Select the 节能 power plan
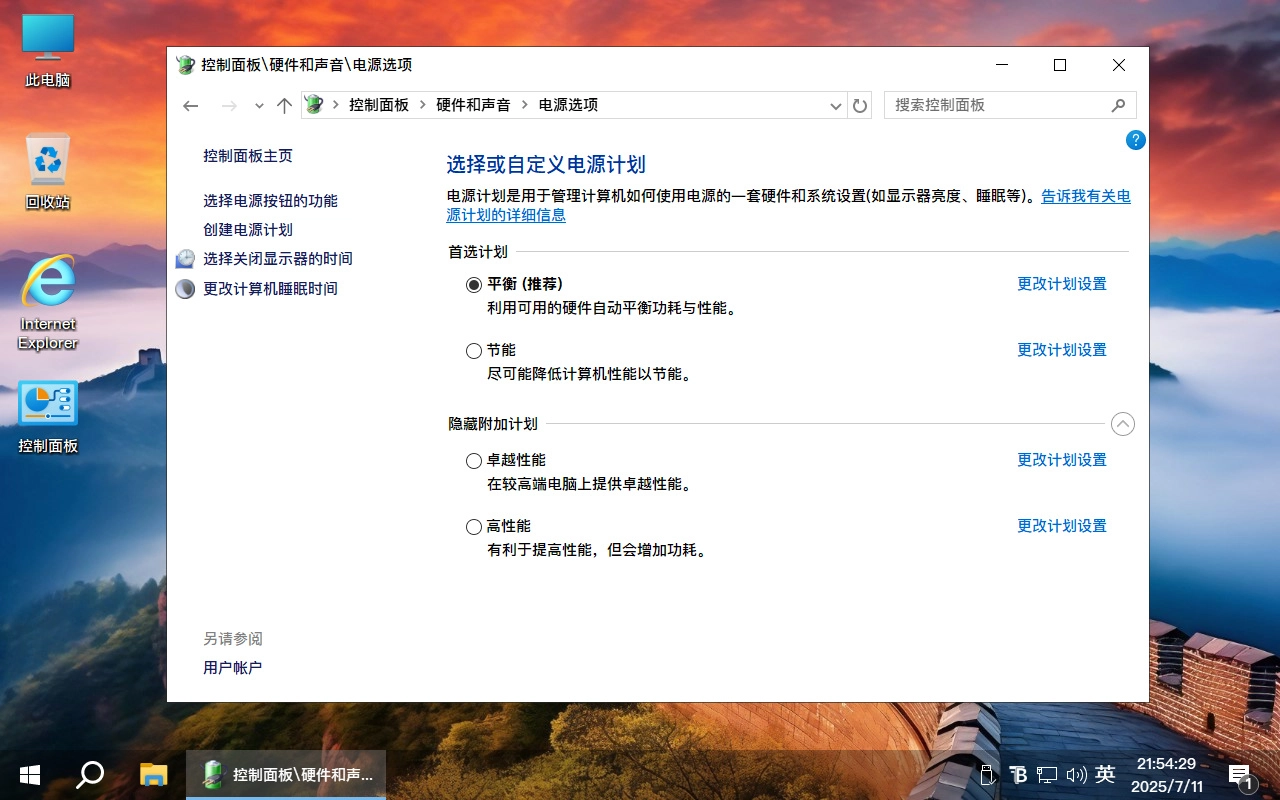This screenshot has width=1280, height=800. [x=473, y=350]
